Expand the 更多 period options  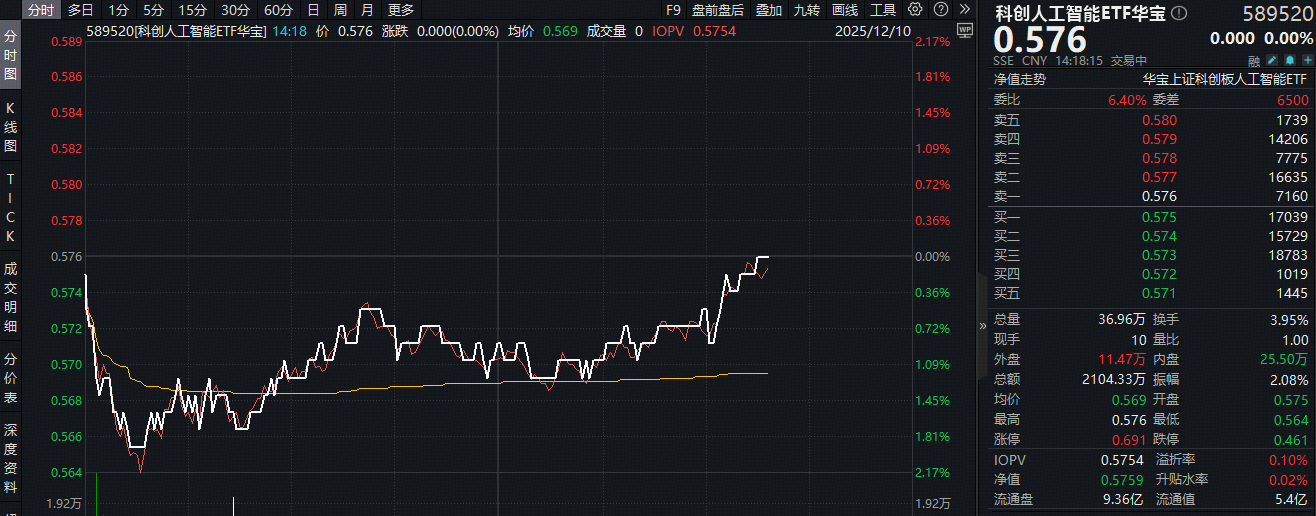pyautogui.click(x=401, y=10)
